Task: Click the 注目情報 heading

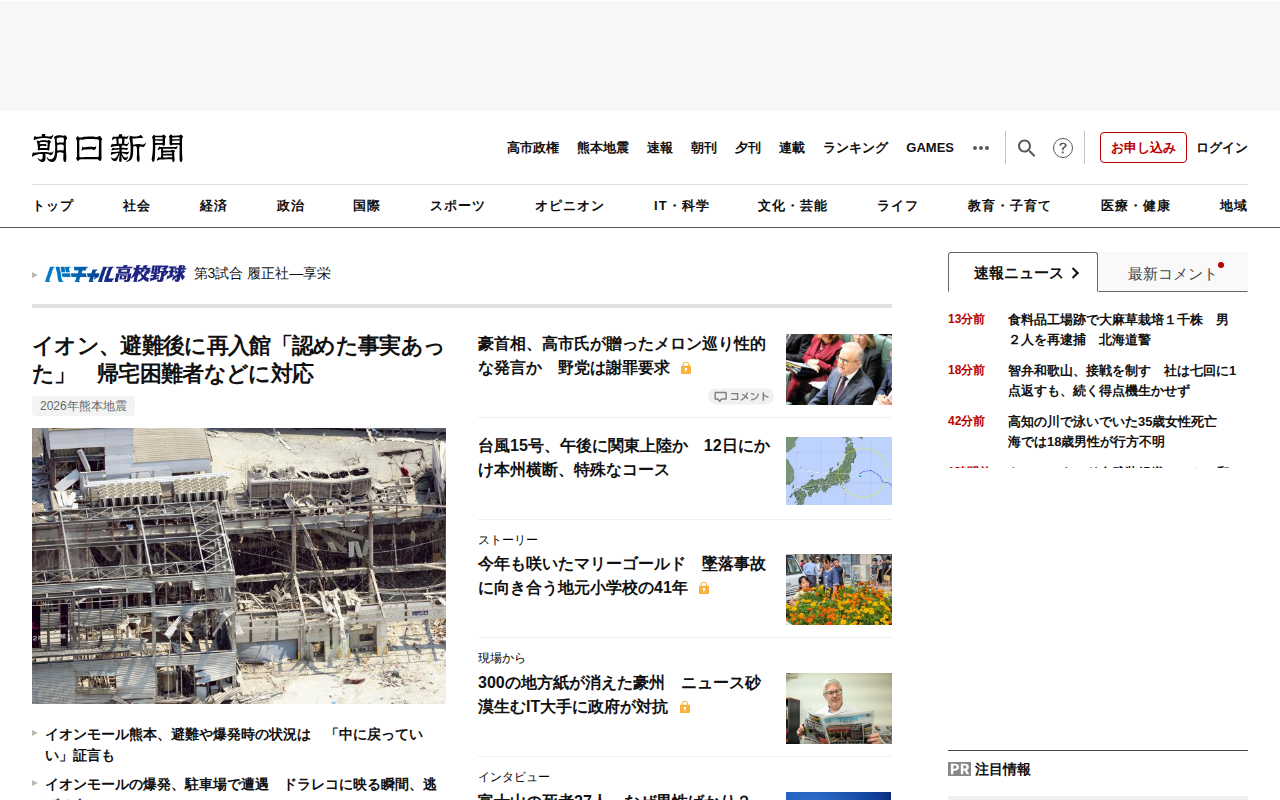Action: (x=1003, y=770)
